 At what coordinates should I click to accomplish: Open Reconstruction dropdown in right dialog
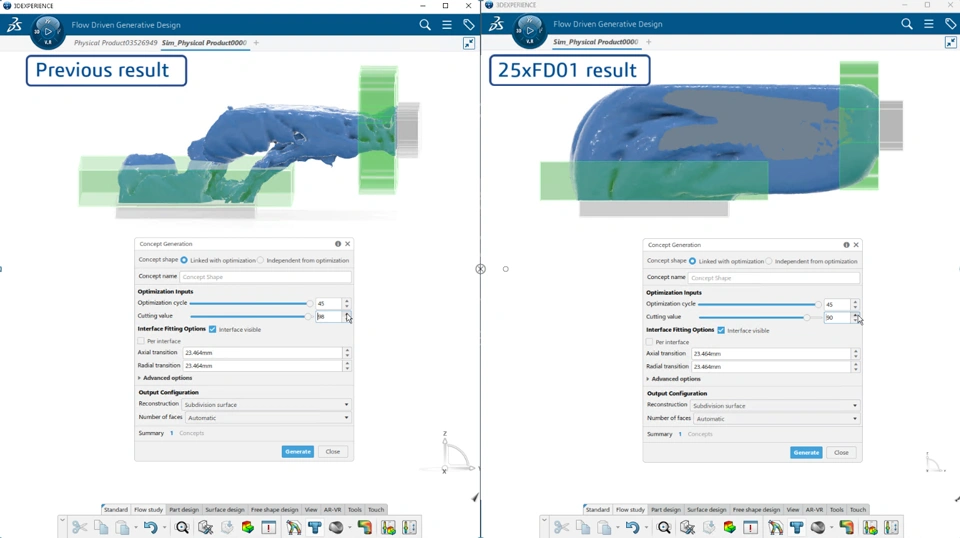coord(775,406)
